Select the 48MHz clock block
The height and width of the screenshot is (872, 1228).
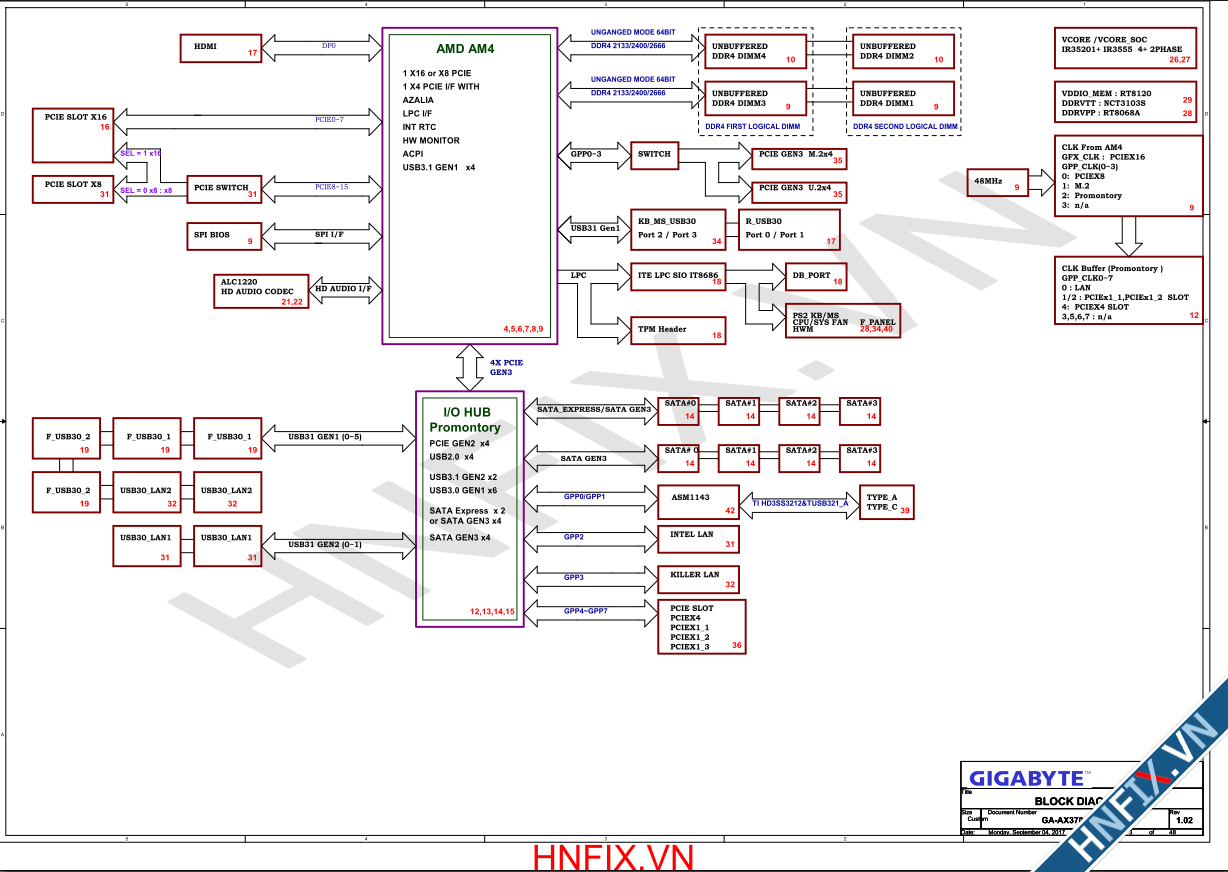[x=997, y=182]
